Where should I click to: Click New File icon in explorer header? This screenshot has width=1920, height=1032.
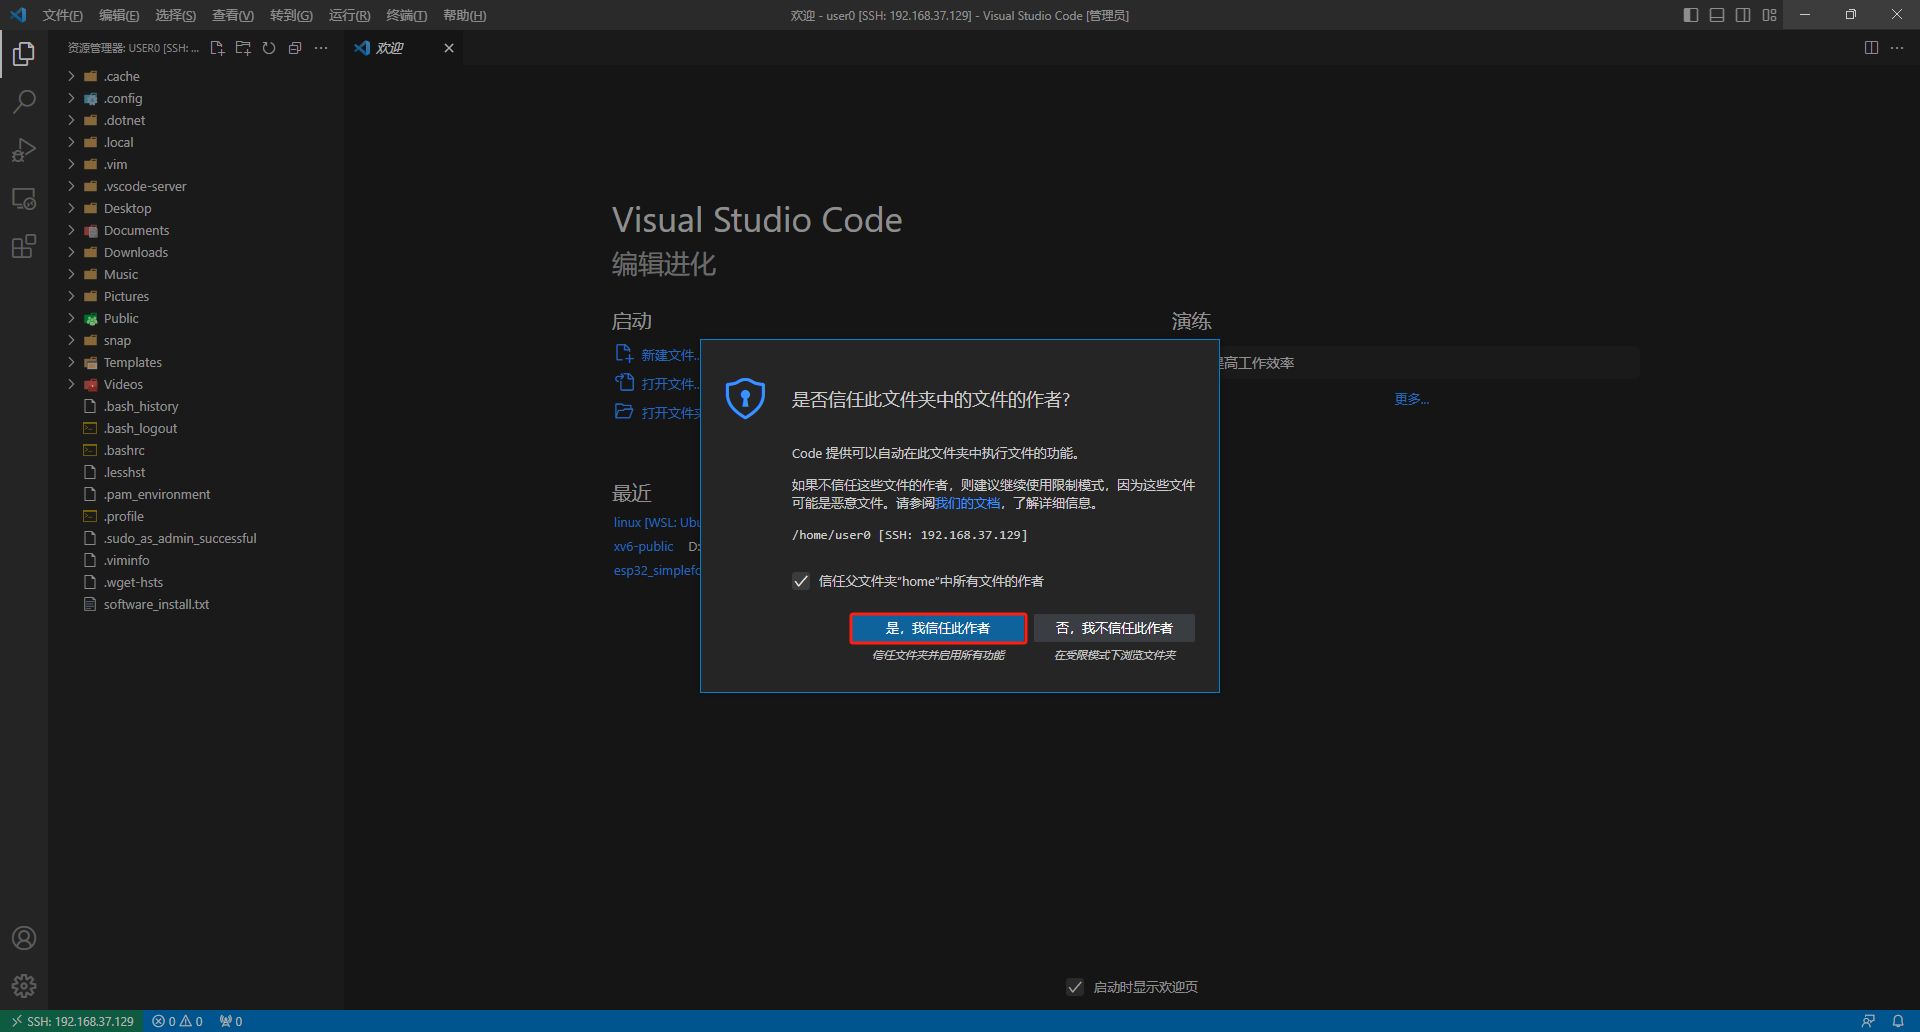pyautogui.click(x=217, y=48)
